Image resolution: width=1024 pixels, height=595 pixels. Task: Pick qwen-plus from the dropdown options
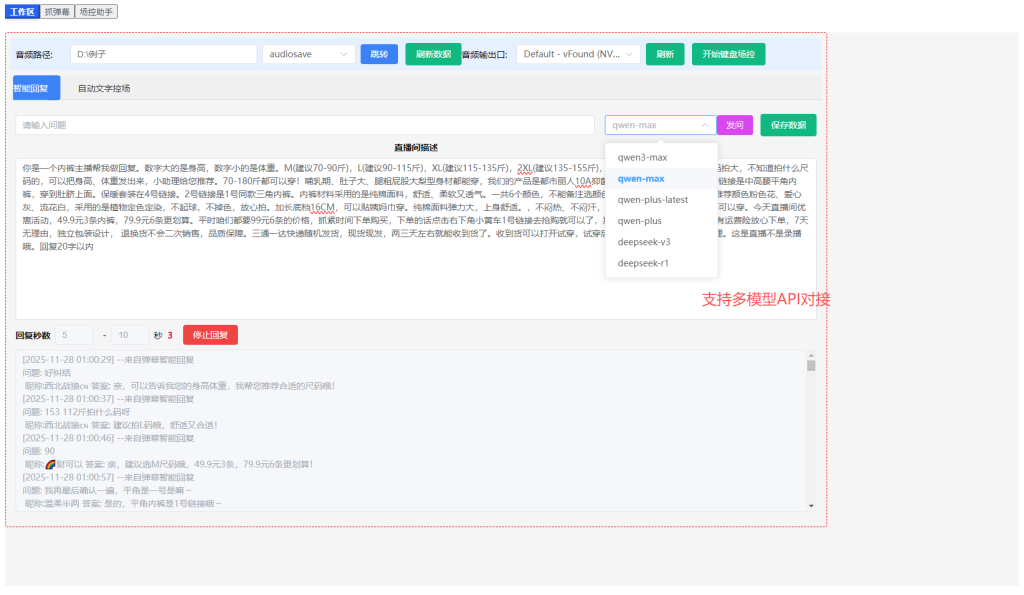tap(639, 220)
